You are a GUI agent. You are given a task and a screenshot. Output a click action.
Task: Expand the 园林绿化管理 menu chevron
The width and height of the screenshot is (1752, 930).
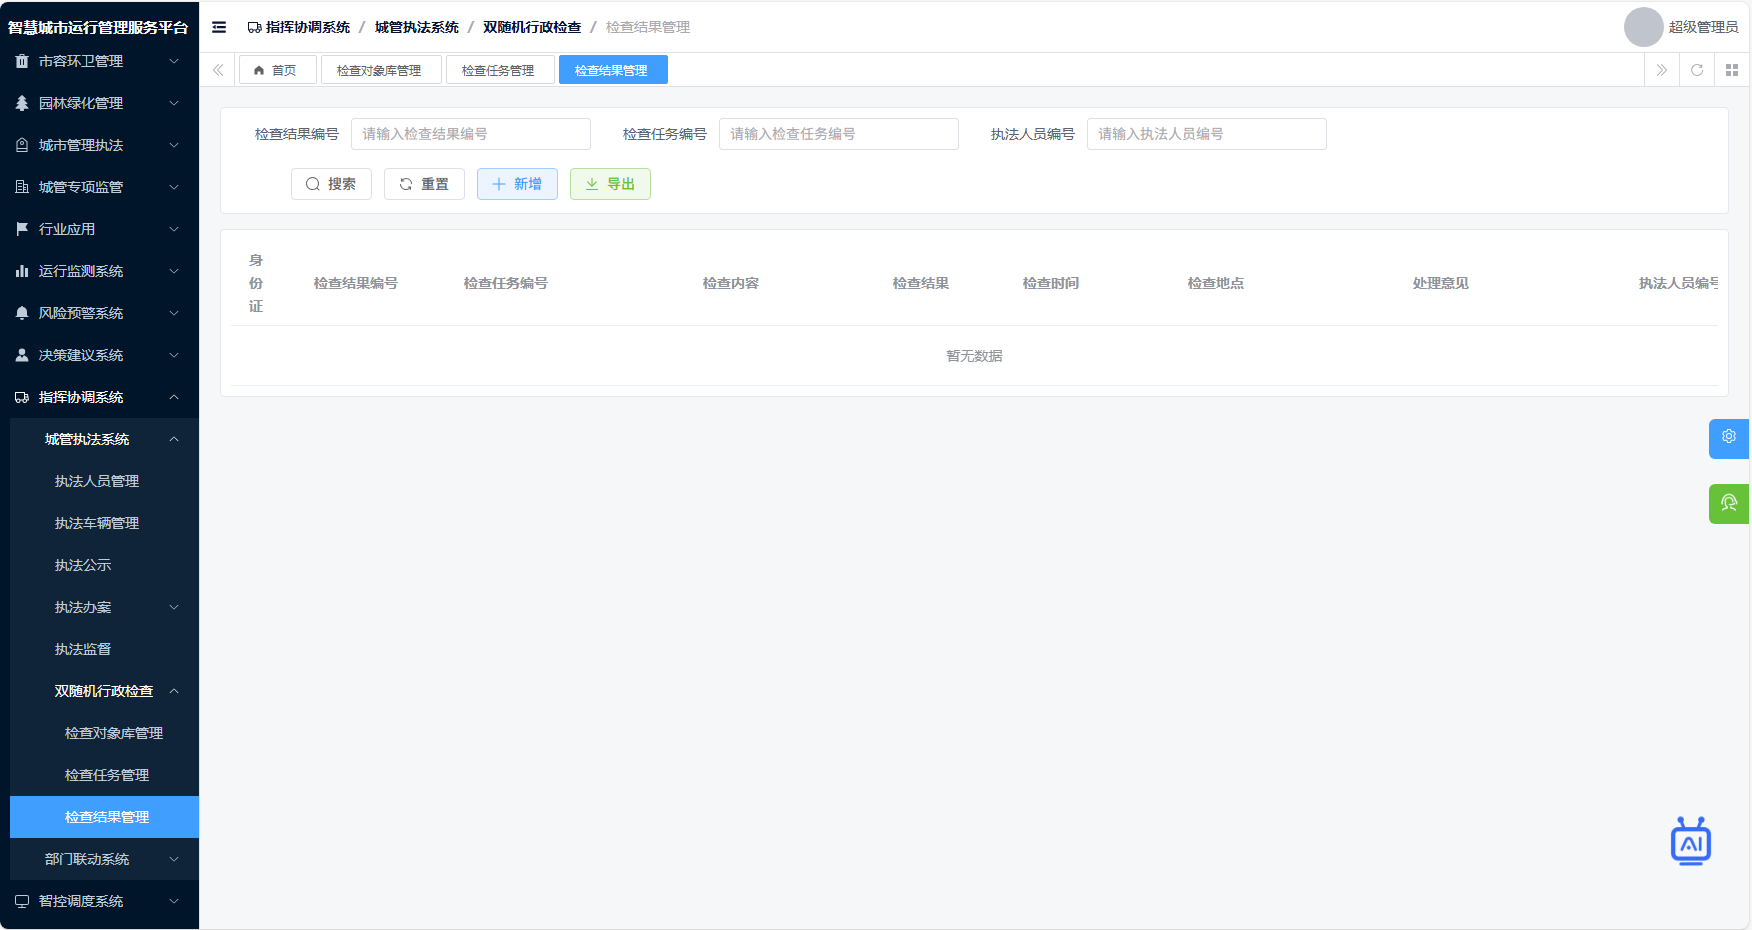coord(174,103)
